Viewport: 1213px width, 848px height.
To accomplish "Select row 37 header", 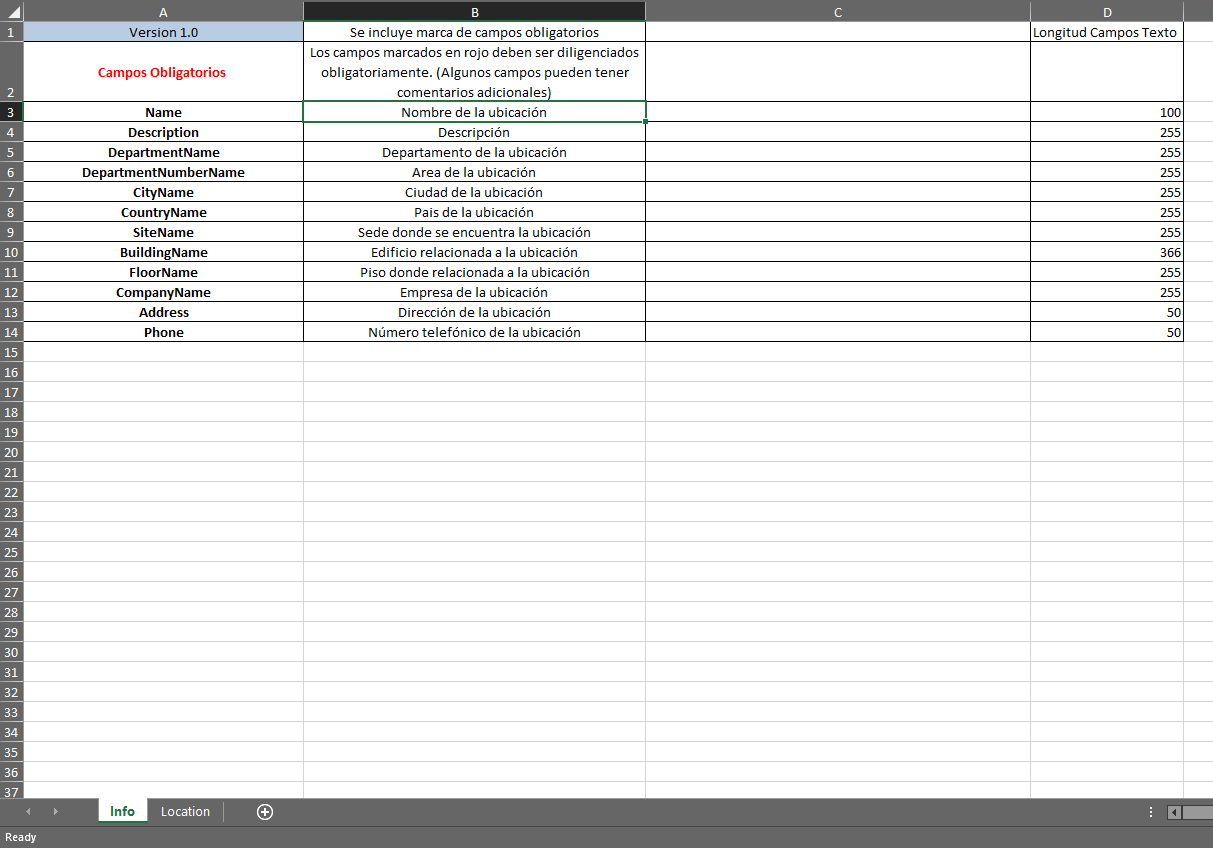I will click(11, 790).
